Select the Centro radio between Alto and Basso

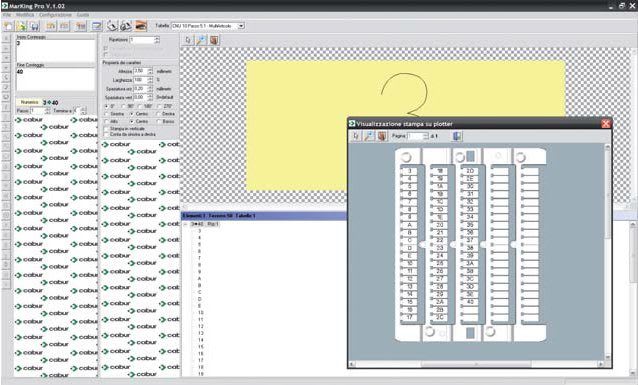click(x=132, y=122)
